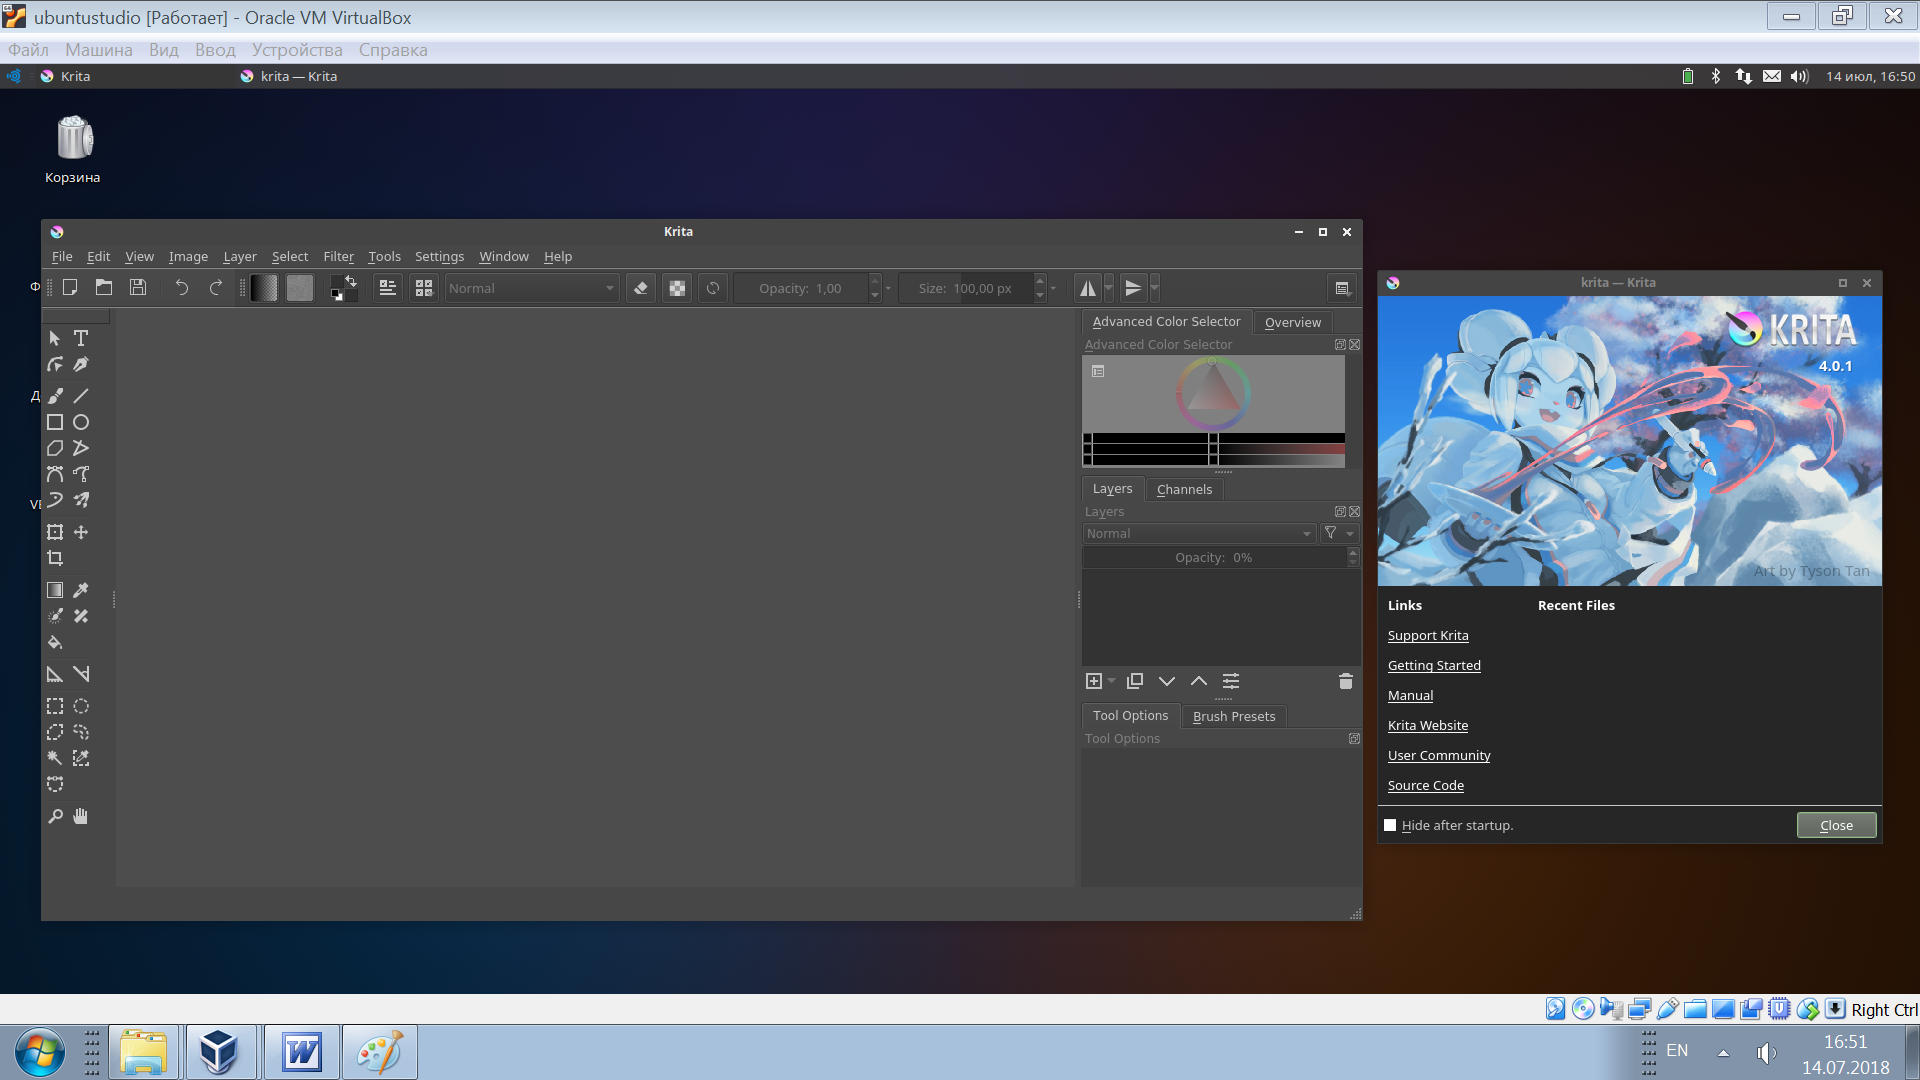1920x1080 pixels.
Task: Select the Measure distance tool
Action: pyautogui.click(x=81, y=674)
